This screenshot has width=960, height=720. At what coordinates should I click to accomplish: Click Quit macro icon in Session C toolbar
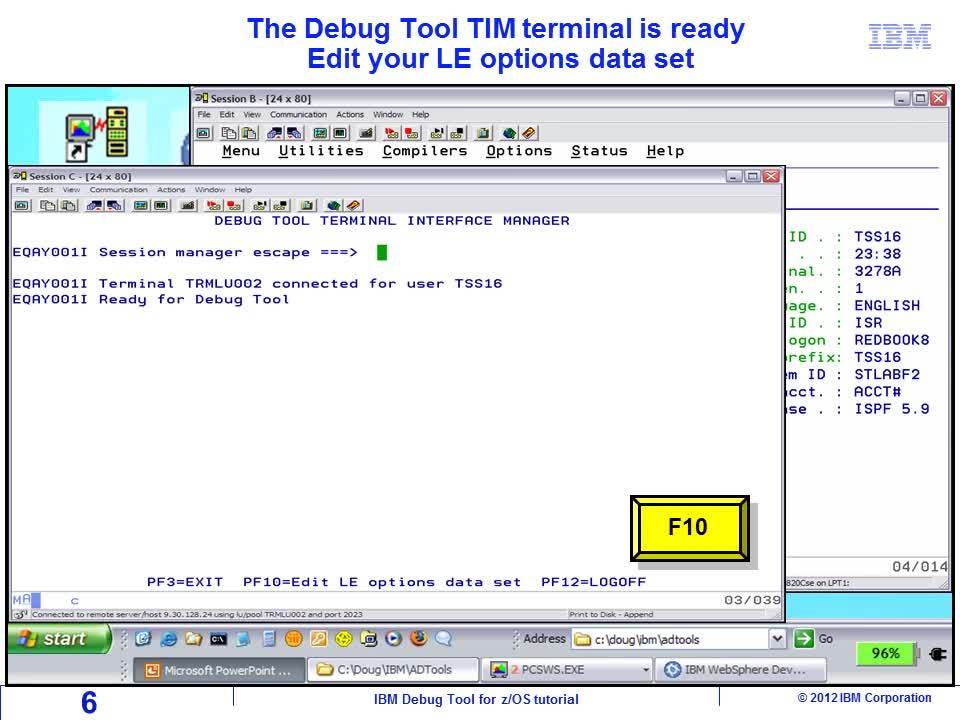click(280, 206)
